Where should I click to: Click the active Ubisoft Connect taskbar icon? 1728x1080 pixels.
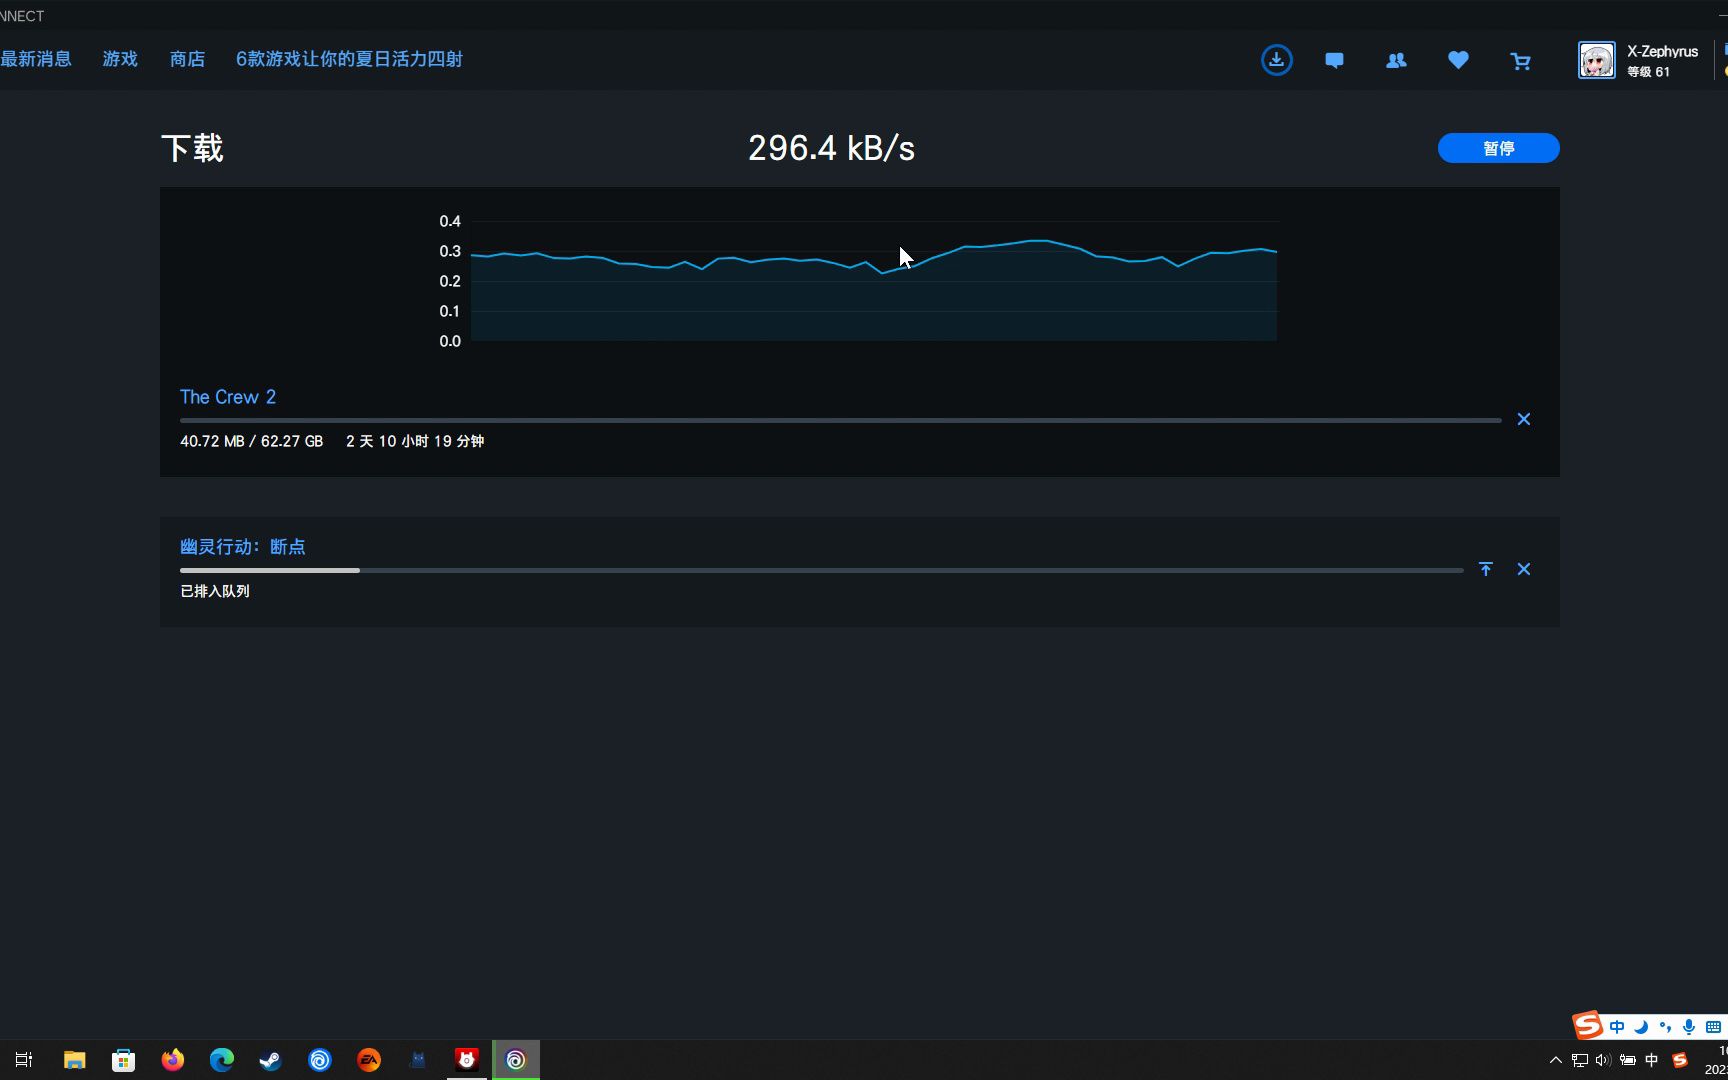click(x=516, y=1060)
